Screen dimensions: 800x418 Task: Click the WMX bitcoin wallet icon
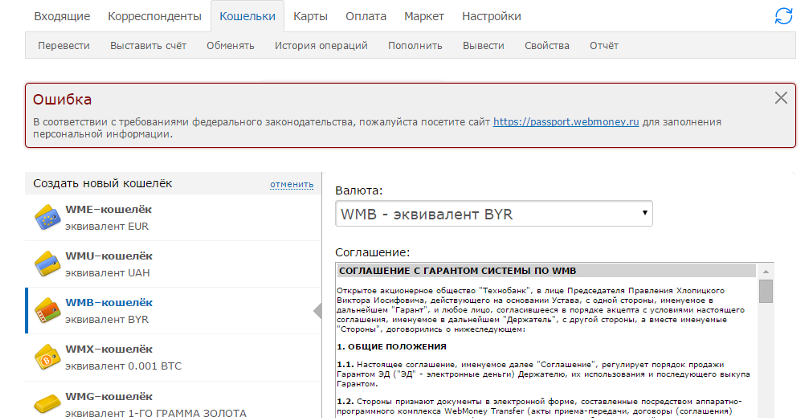[47, 357]
